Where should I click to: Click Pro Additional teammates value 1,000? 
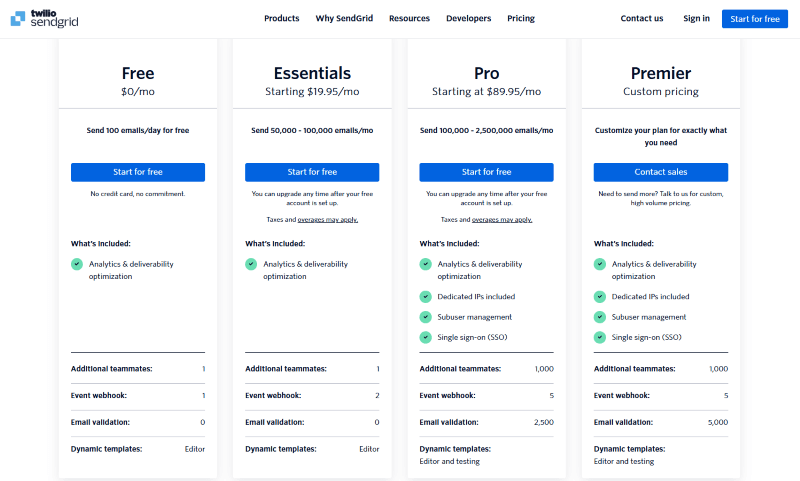pyautogui.click(x=544, y=369)
